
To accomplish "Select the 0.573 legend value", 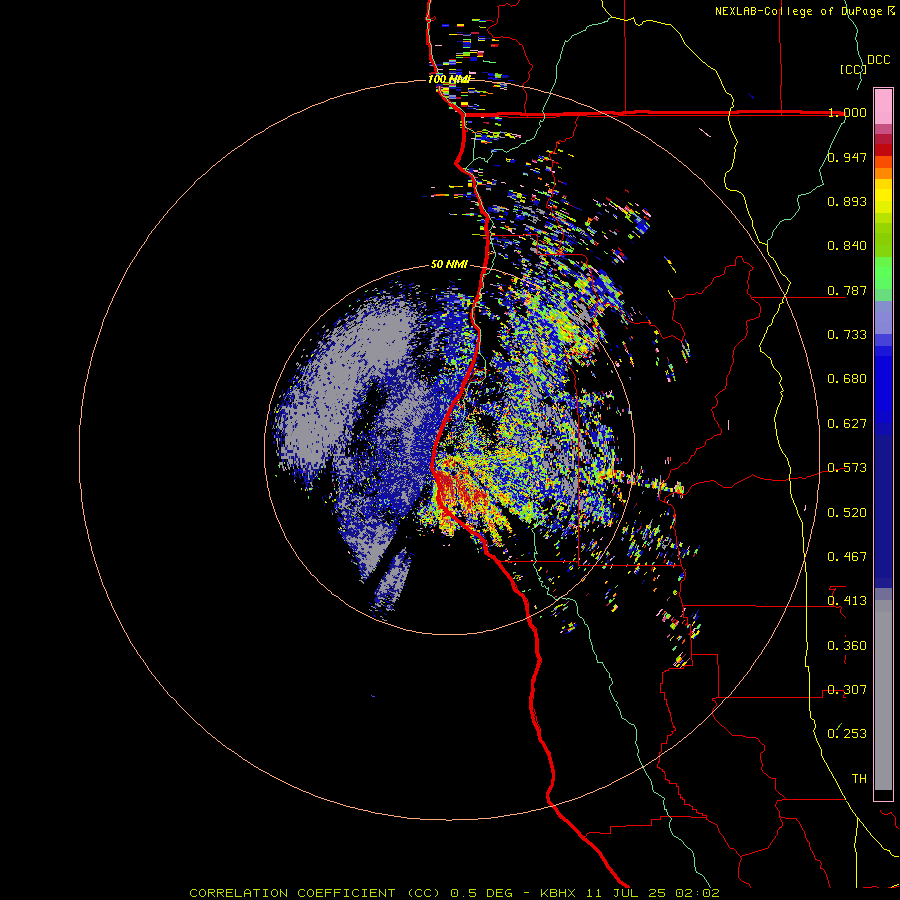I will coord(847,468).
